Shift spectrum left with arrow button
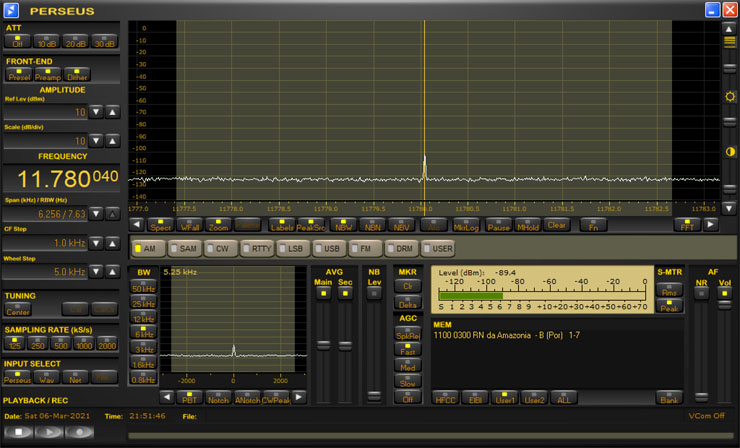Image resolution: width=740 pixels, height=448 pixels. coord(137,225)
